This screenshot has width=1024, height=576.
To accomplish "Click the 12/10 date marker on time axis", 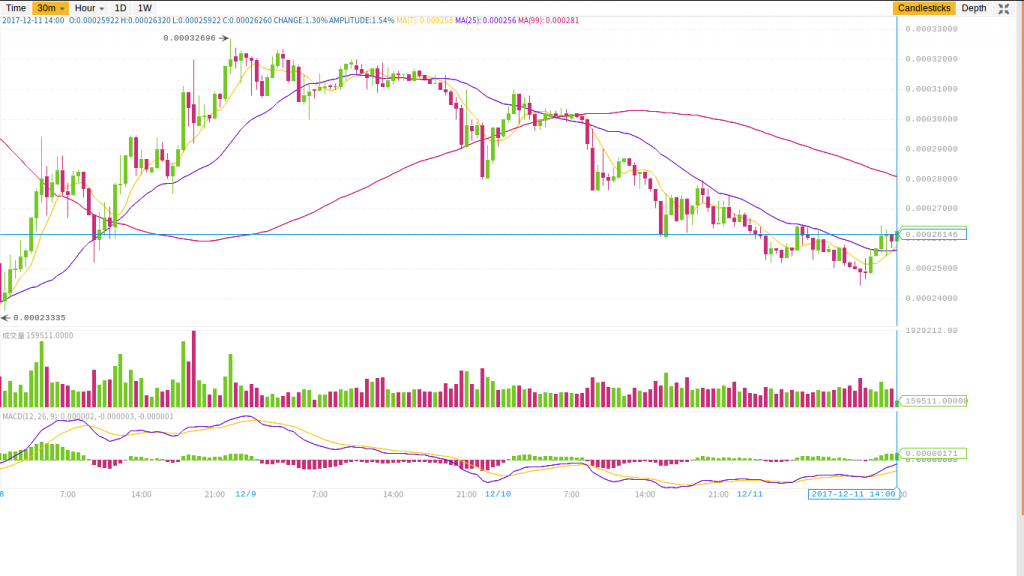I will tap(498, 494).
